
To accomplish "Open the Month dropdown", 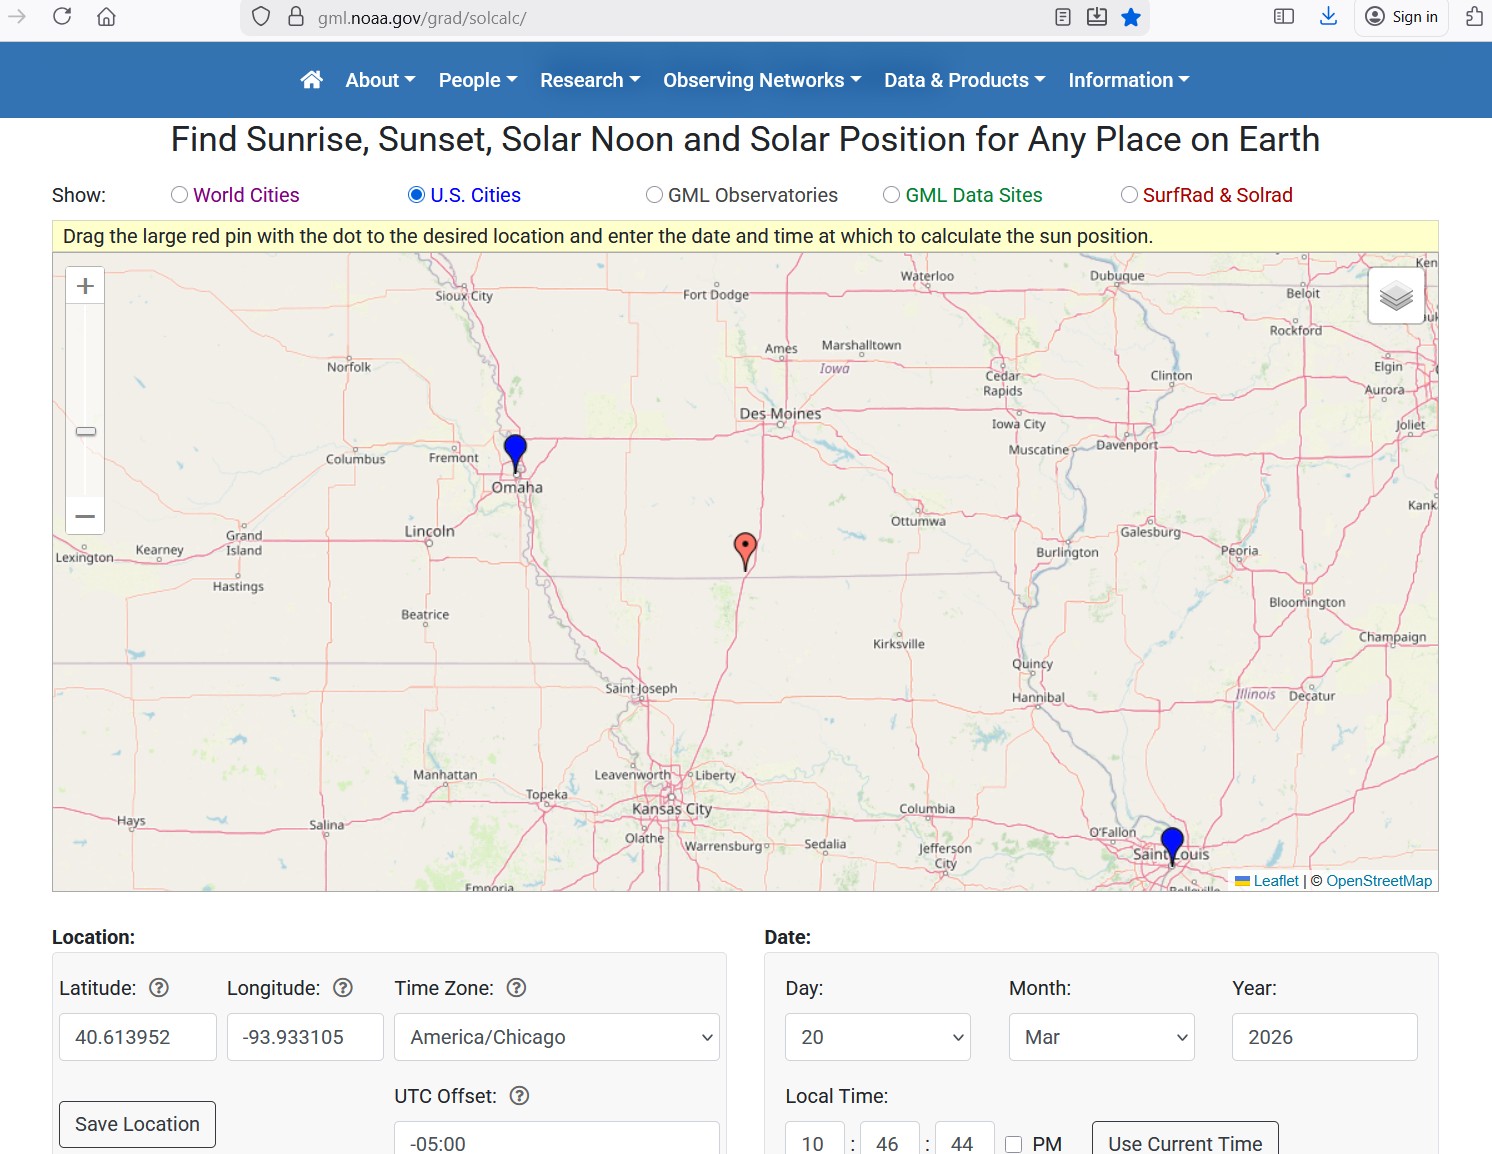I will click(1101, 1037).
